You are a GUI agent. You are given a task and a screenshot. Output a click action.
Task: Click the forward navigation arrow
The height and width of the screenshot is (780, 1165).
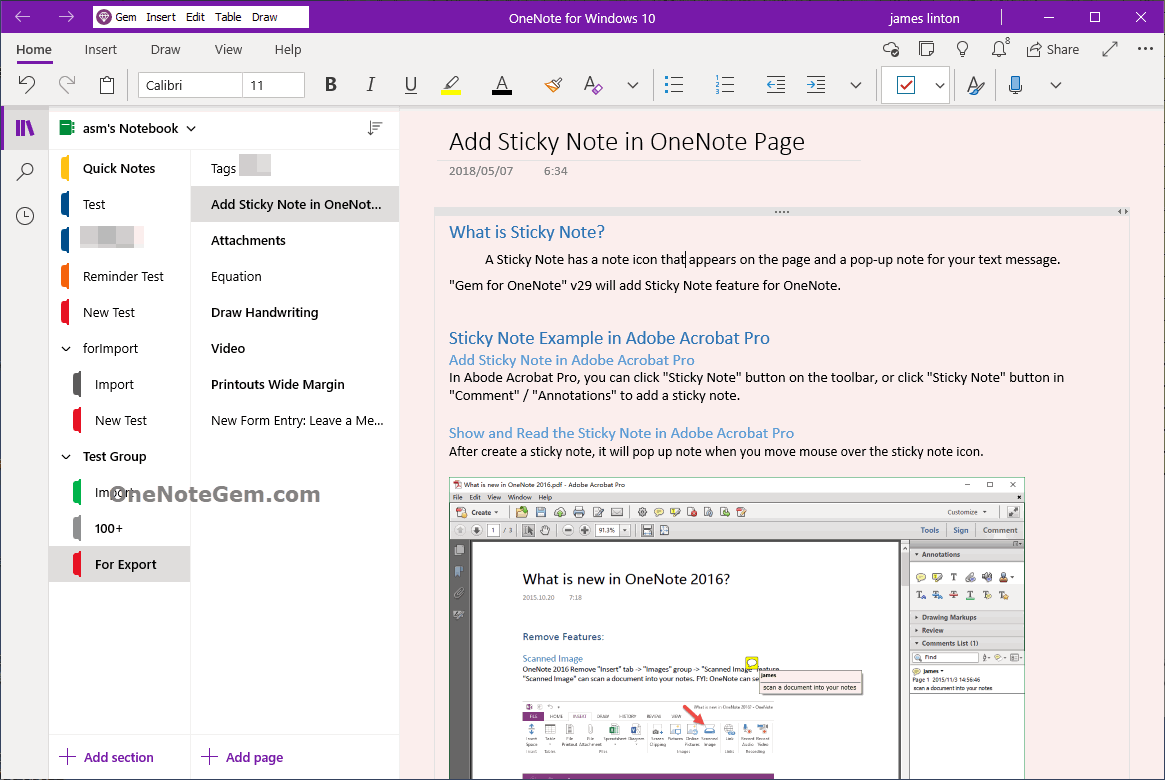point(66,16)
